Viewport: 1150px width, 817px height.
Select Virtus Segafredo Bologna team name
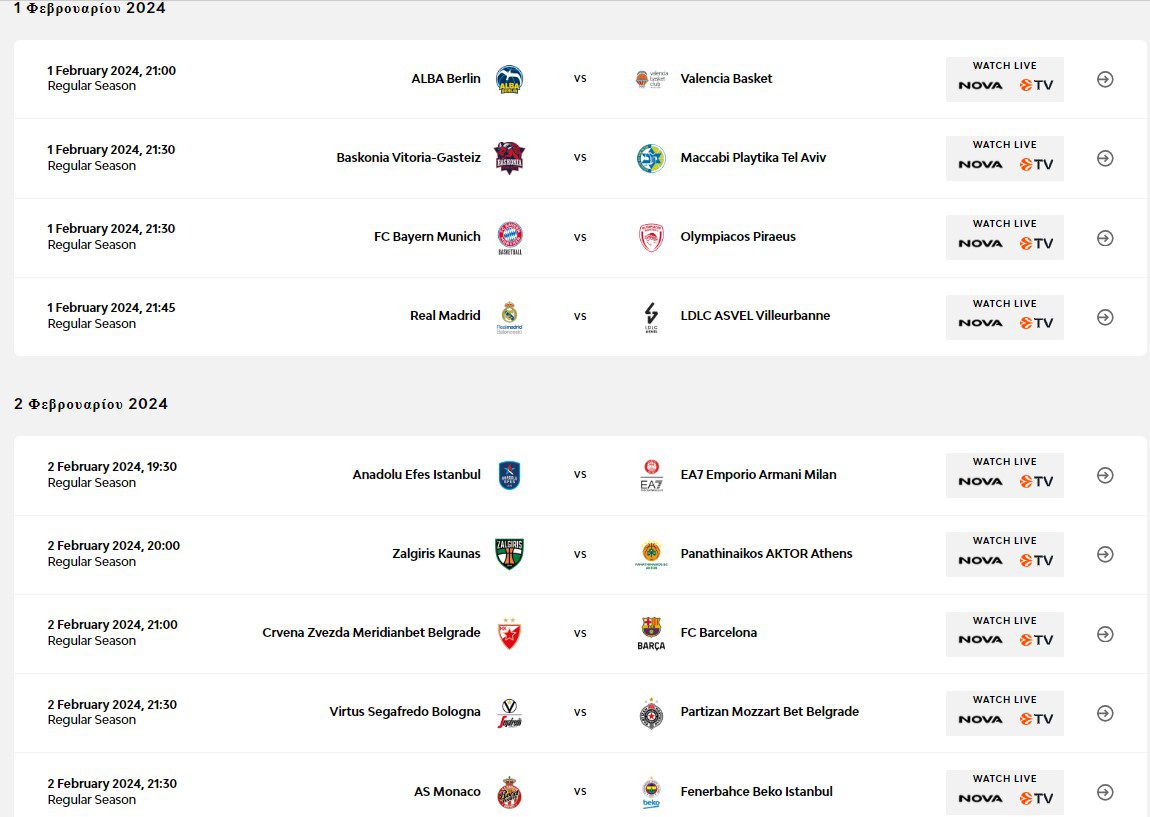405,712
